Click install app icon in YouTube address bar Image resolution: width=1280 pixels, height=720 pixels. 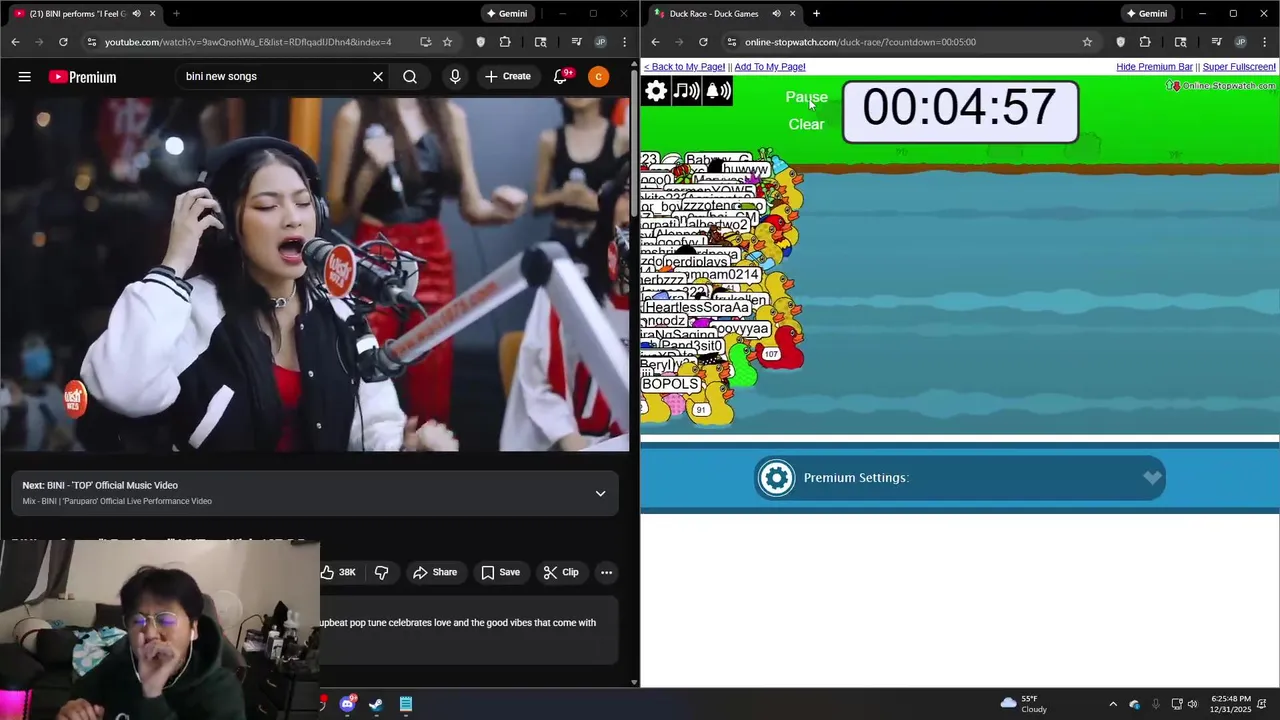point(425,42)
